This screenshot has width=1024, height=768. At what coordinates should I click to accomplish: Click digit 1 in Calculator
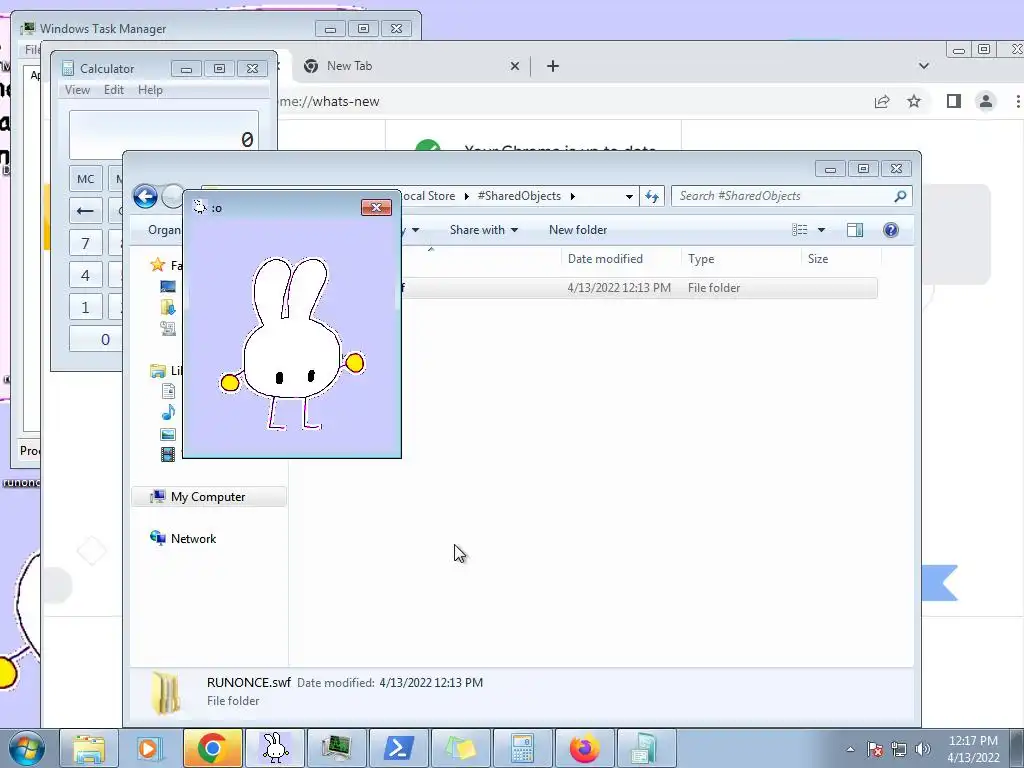click(x=86, y=307)
